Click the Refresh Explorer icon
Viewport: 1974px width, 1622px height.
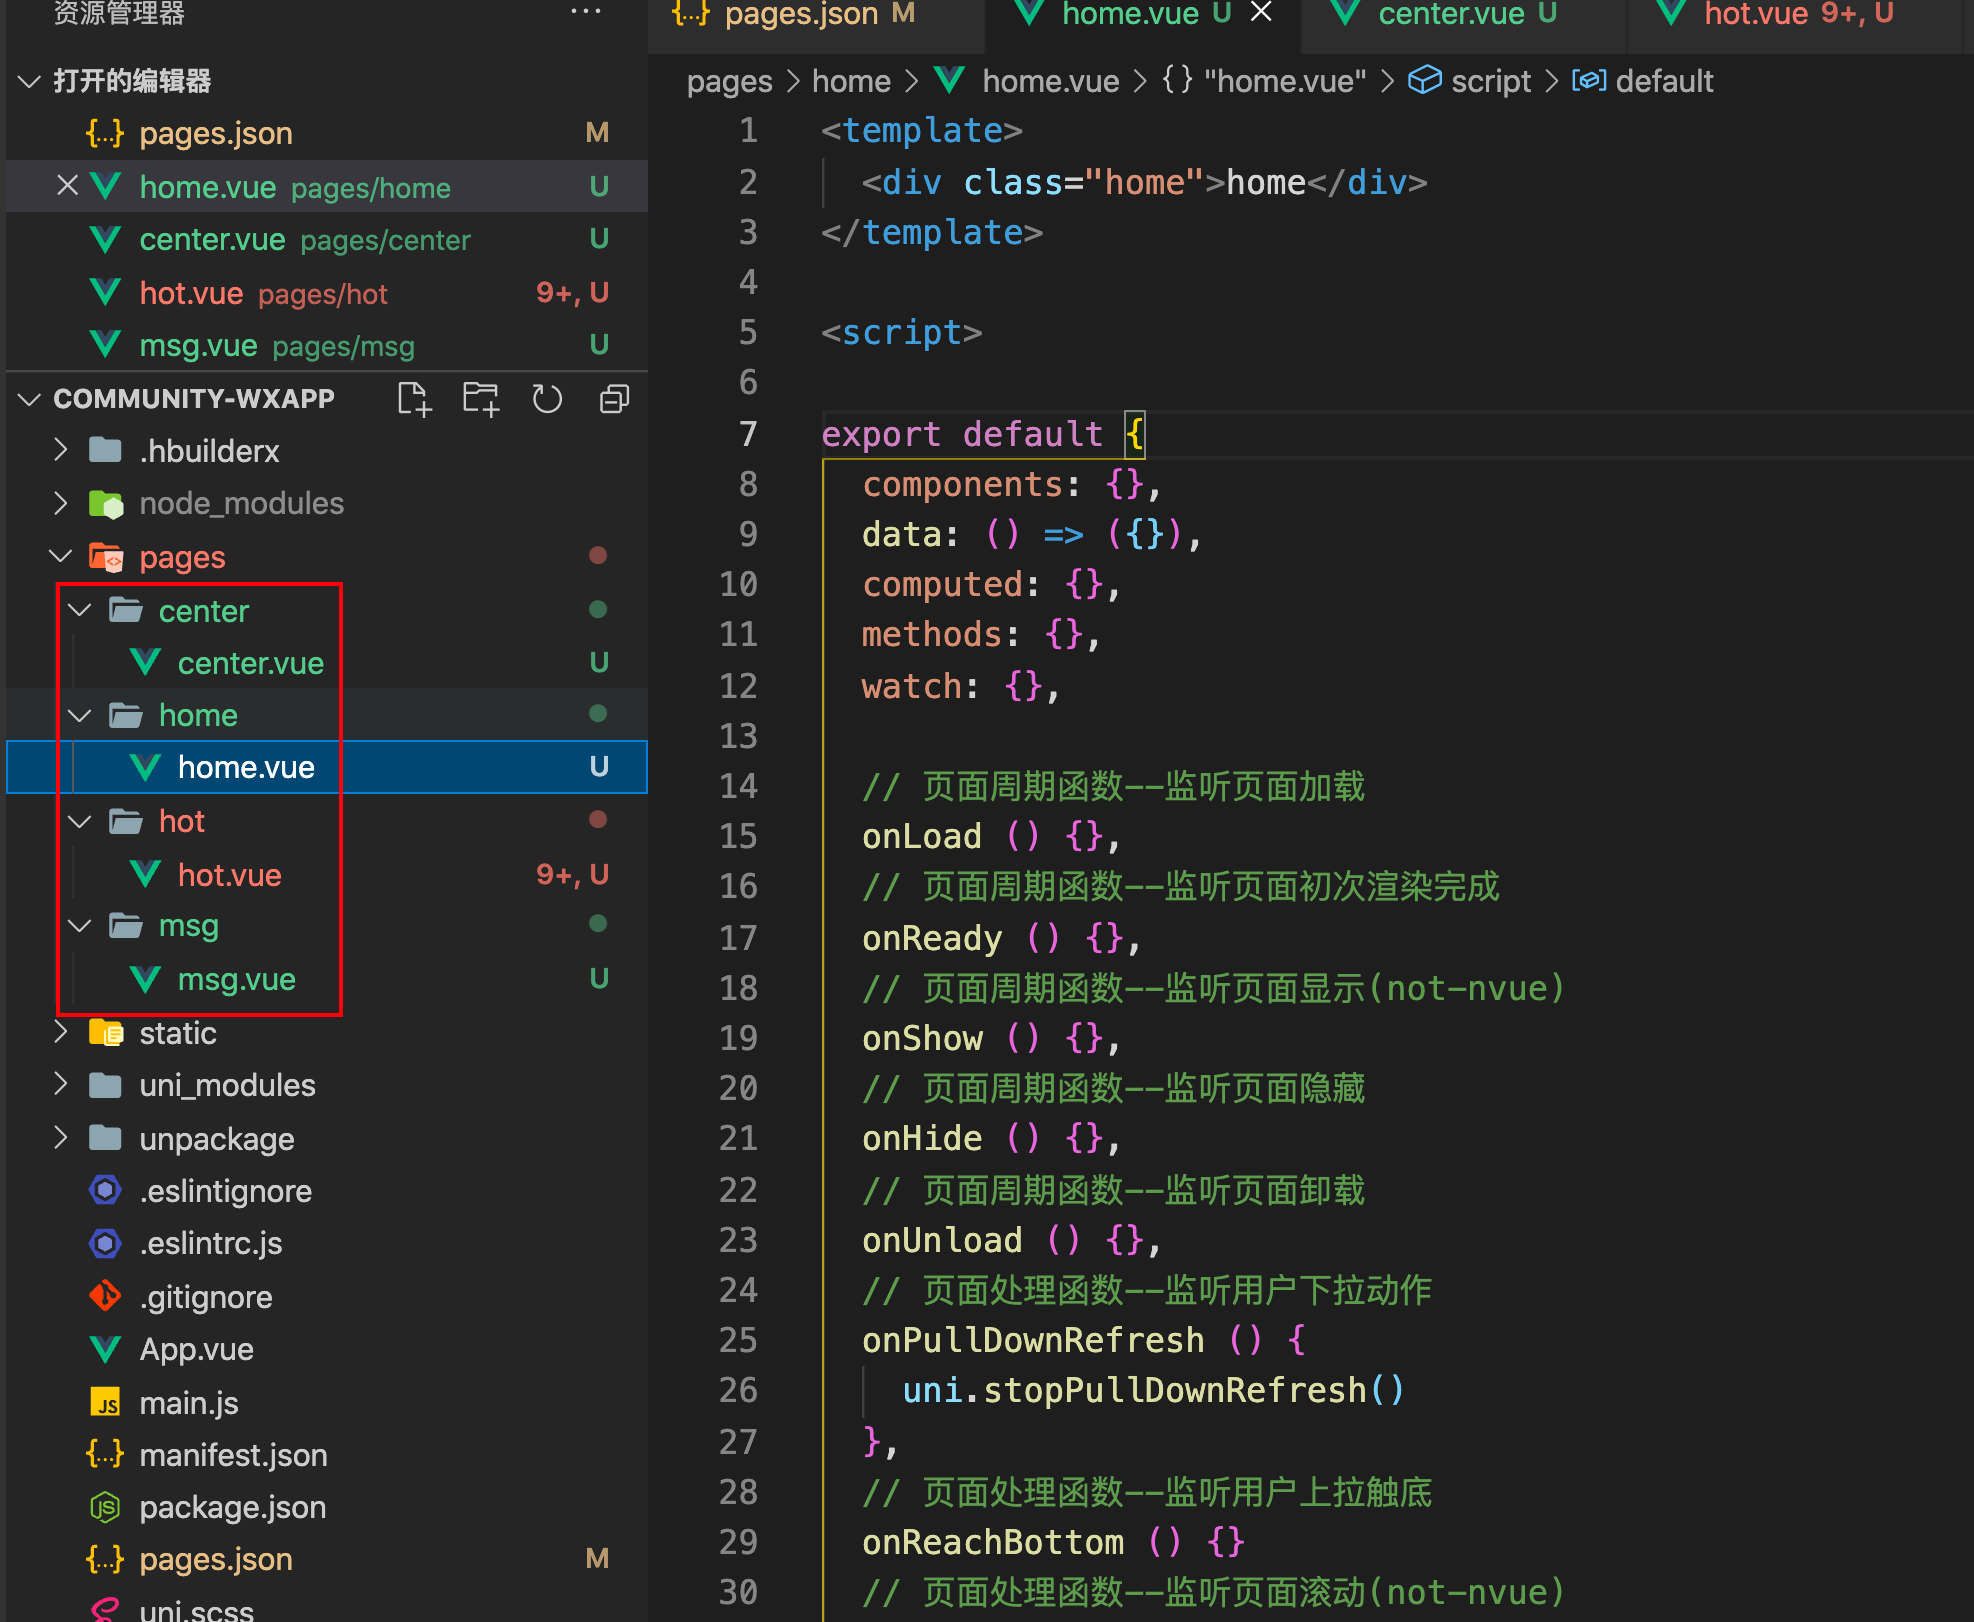(547, 400)
